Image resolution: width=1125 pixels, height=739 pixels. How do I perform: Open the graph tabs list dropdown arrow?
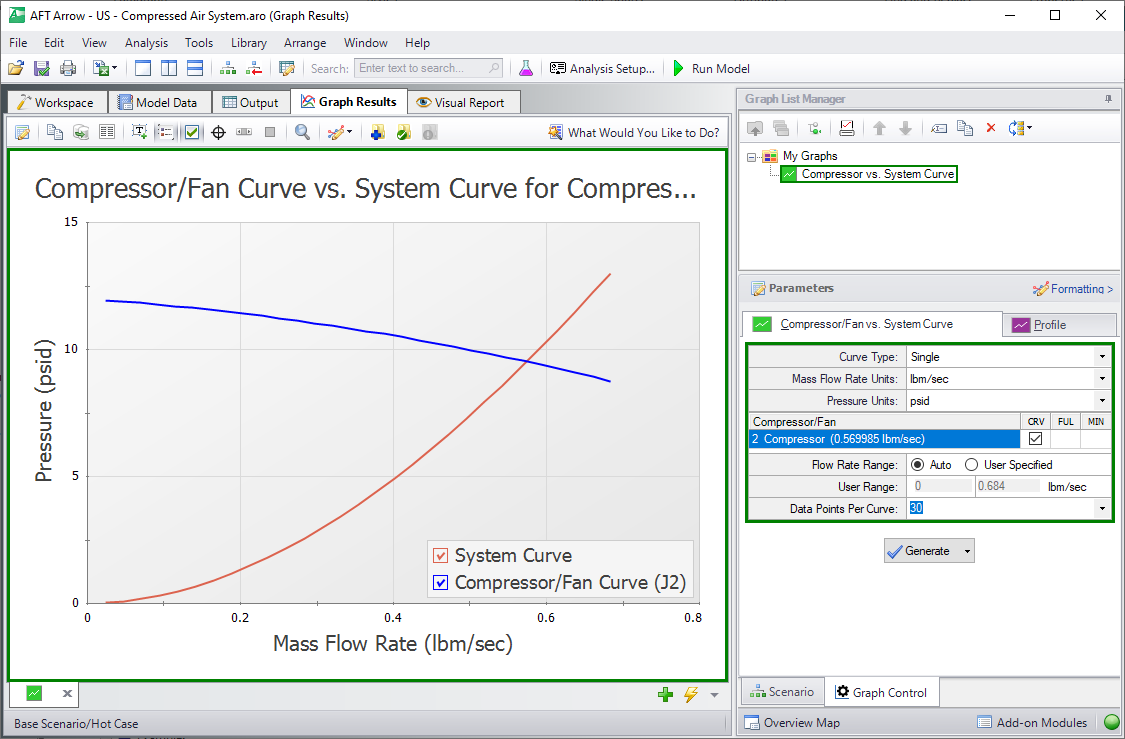pyautogui.click(x=714, y=695)
